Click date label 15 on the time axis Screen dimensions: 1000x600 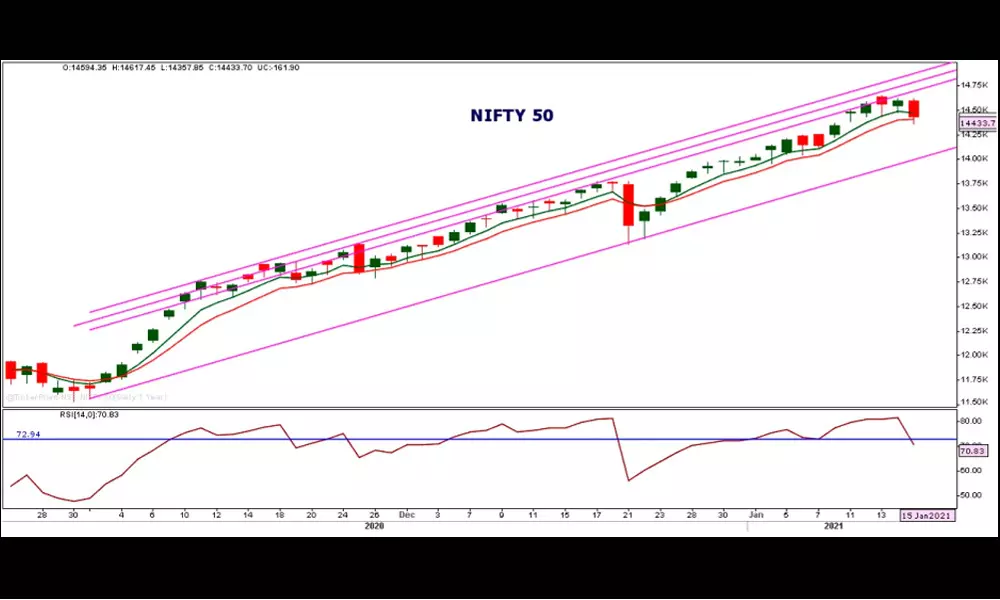click(564, 515)
